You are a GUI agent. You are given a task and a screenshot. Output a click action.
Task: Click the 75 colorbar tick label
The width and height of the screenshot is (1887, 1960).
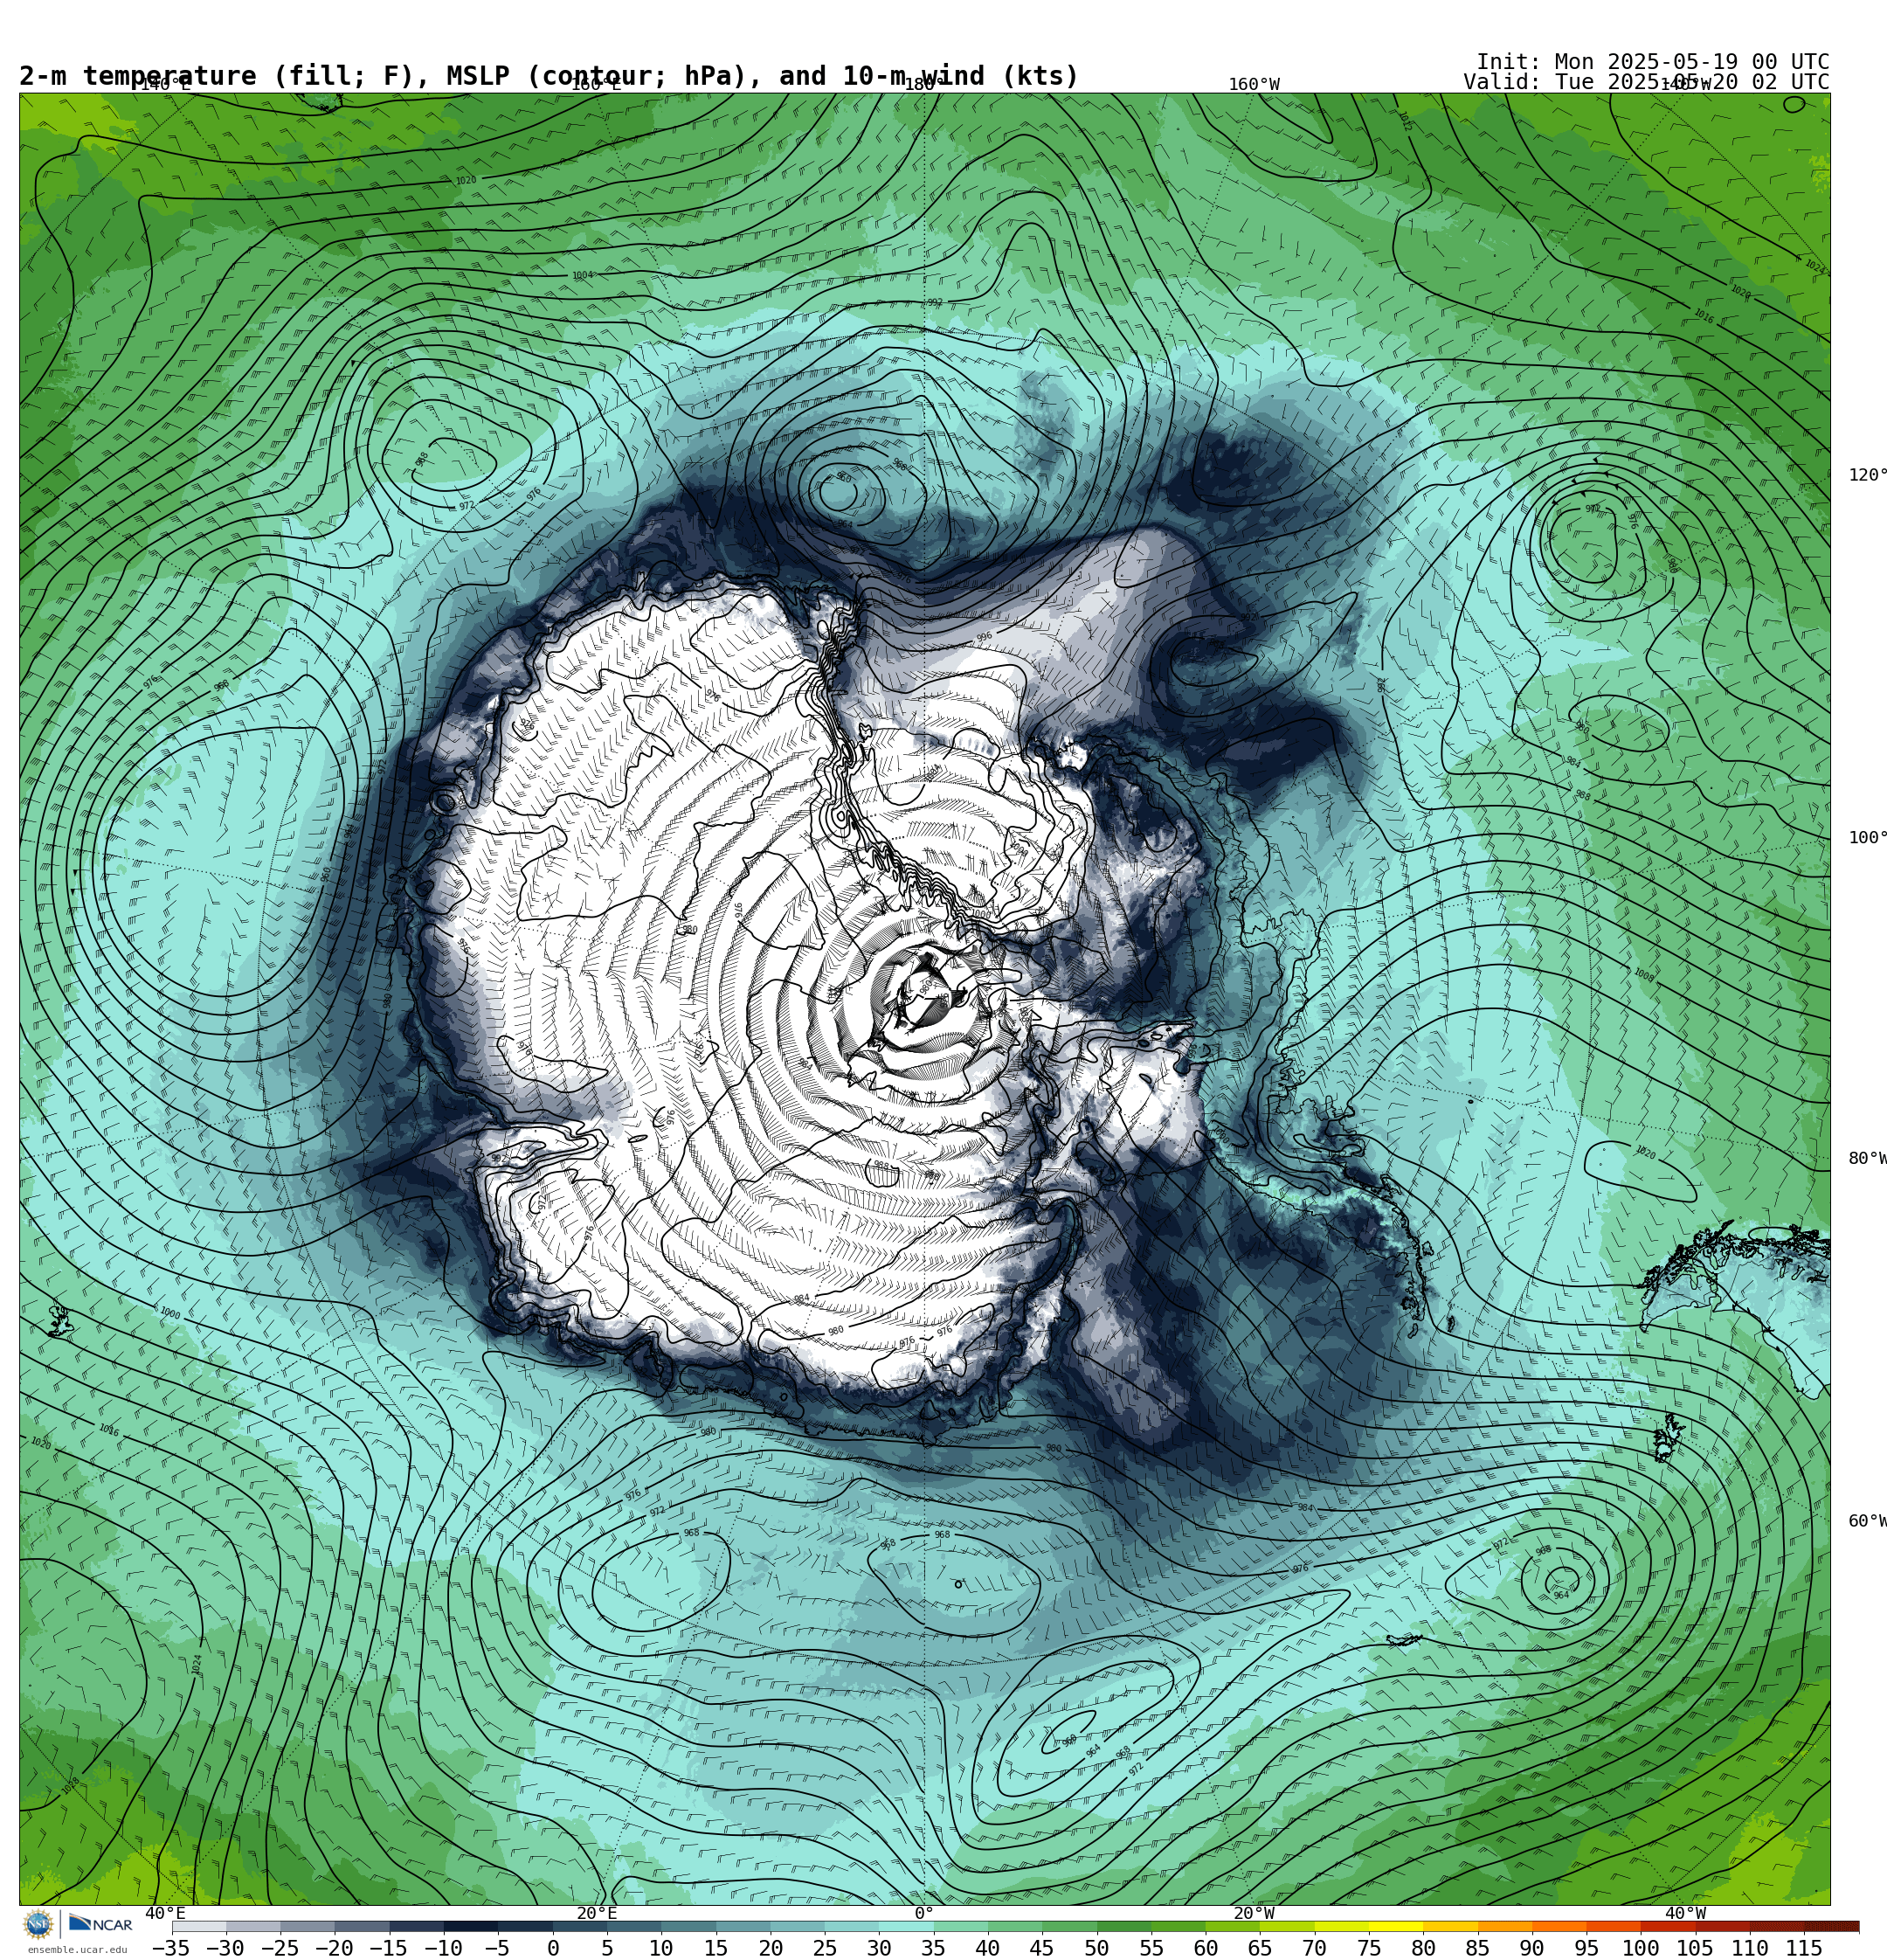[1368, 1948]
